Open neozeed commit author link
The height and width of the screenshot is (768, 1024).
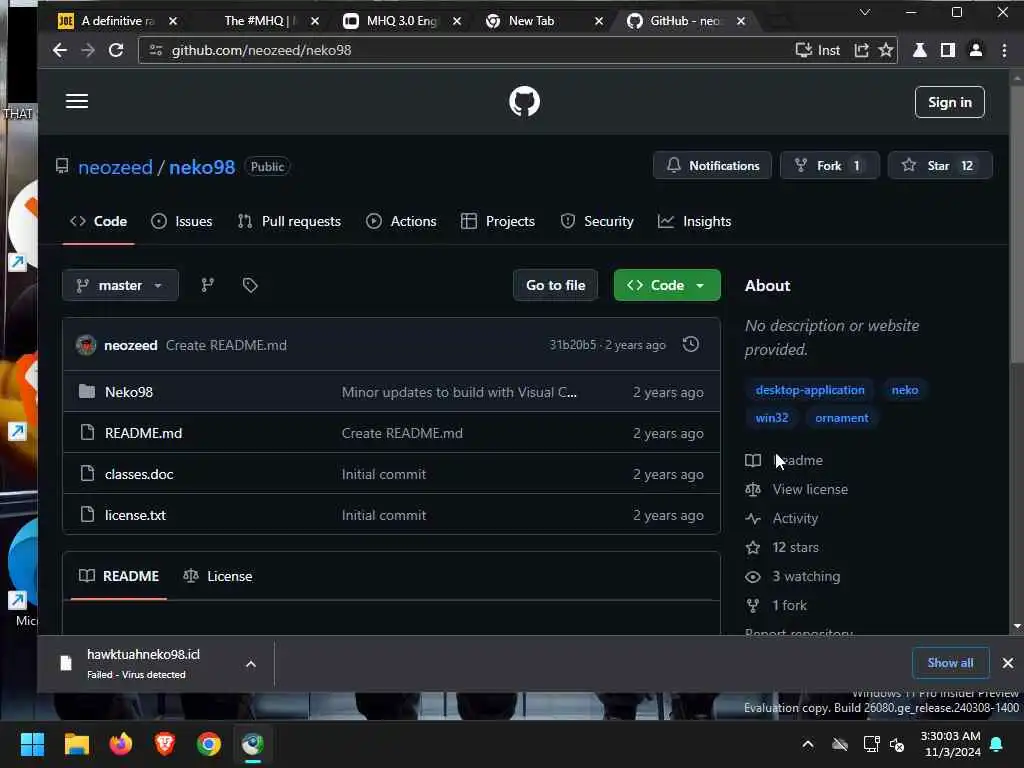pyautogui.click(x=131, y=345)
